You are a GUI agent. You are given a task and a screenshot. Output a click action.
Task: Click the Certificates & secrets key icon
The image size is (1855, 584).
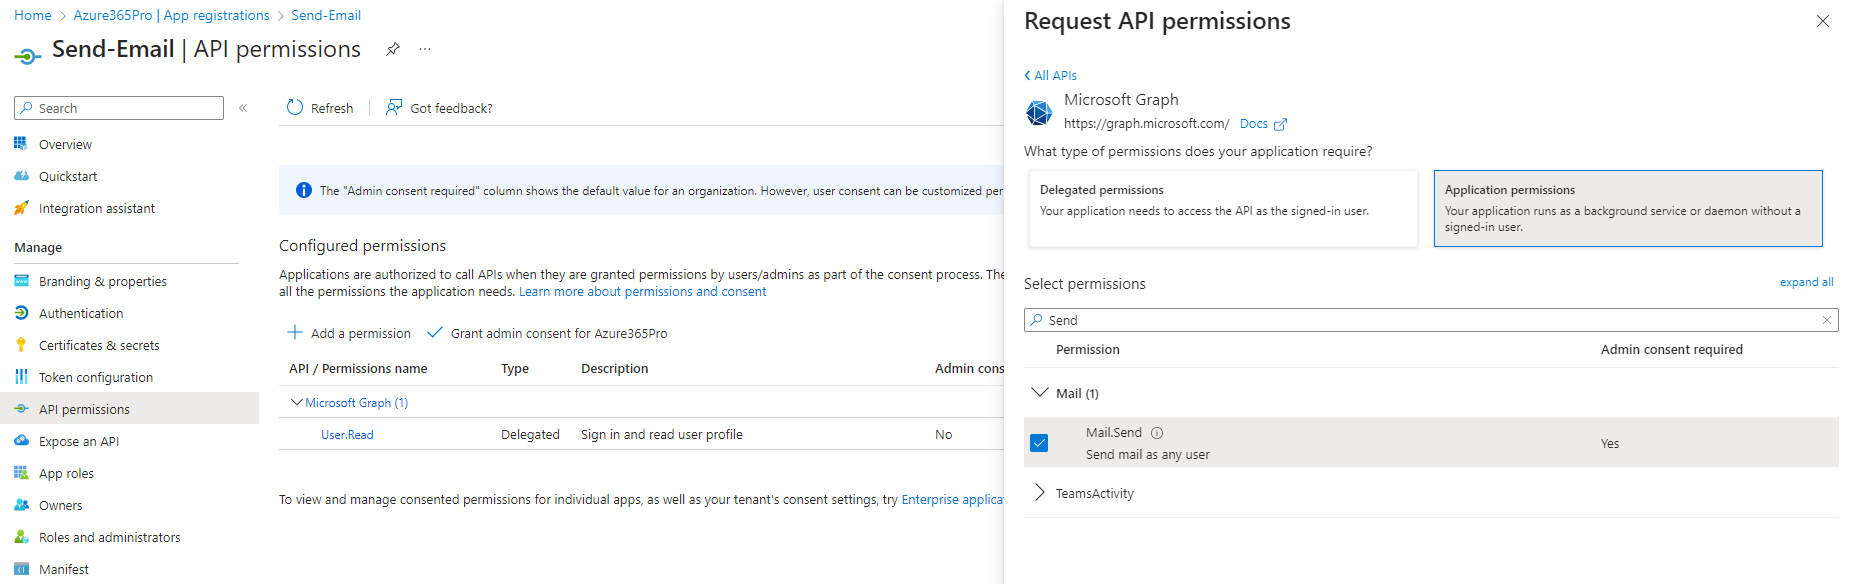coord(21,345)
